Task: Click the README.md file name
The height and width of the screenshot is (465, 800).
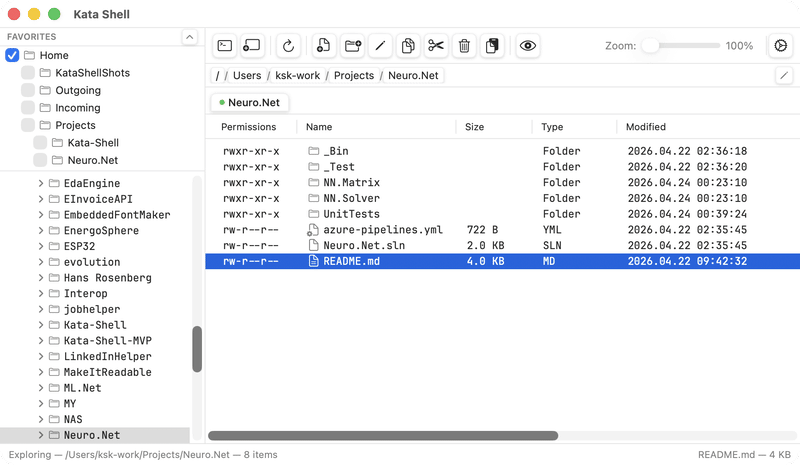Action: 352,261
